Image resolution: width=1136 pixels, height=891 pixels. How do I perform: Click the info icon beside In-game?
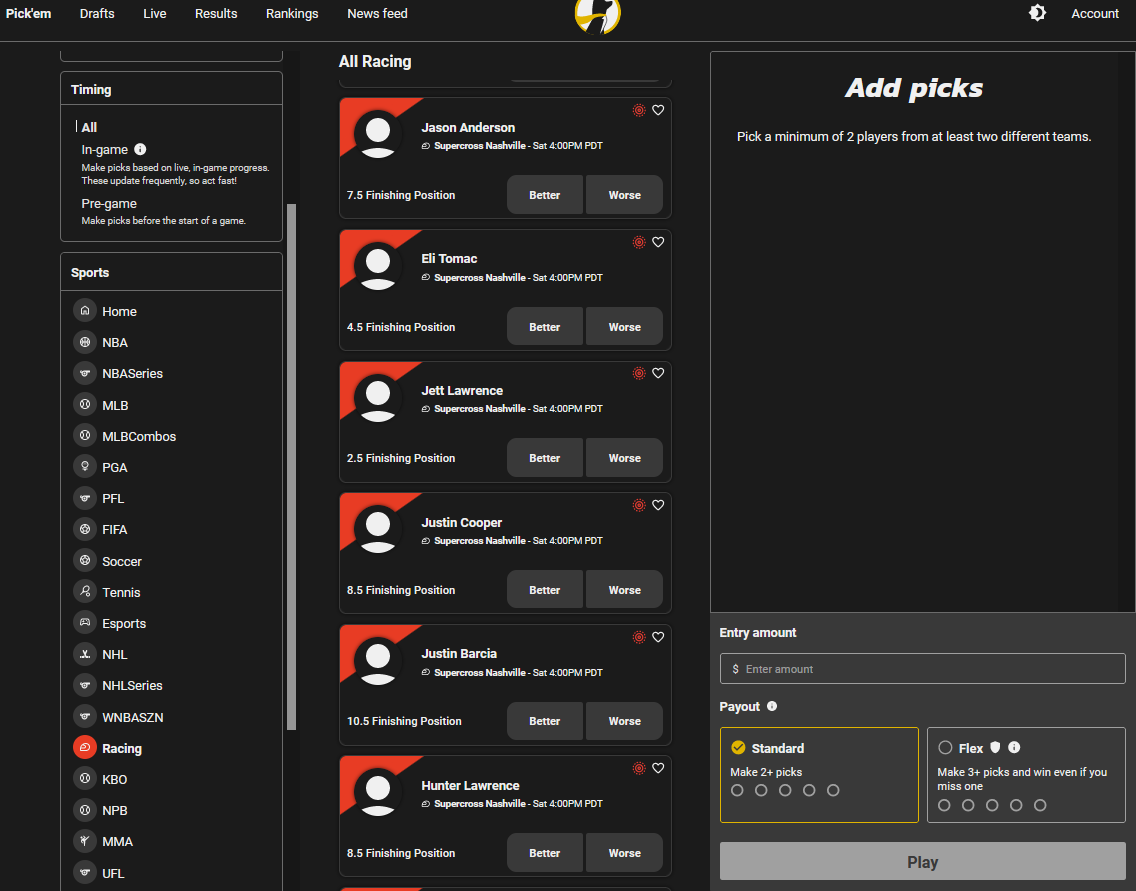[x=140, y=149]
